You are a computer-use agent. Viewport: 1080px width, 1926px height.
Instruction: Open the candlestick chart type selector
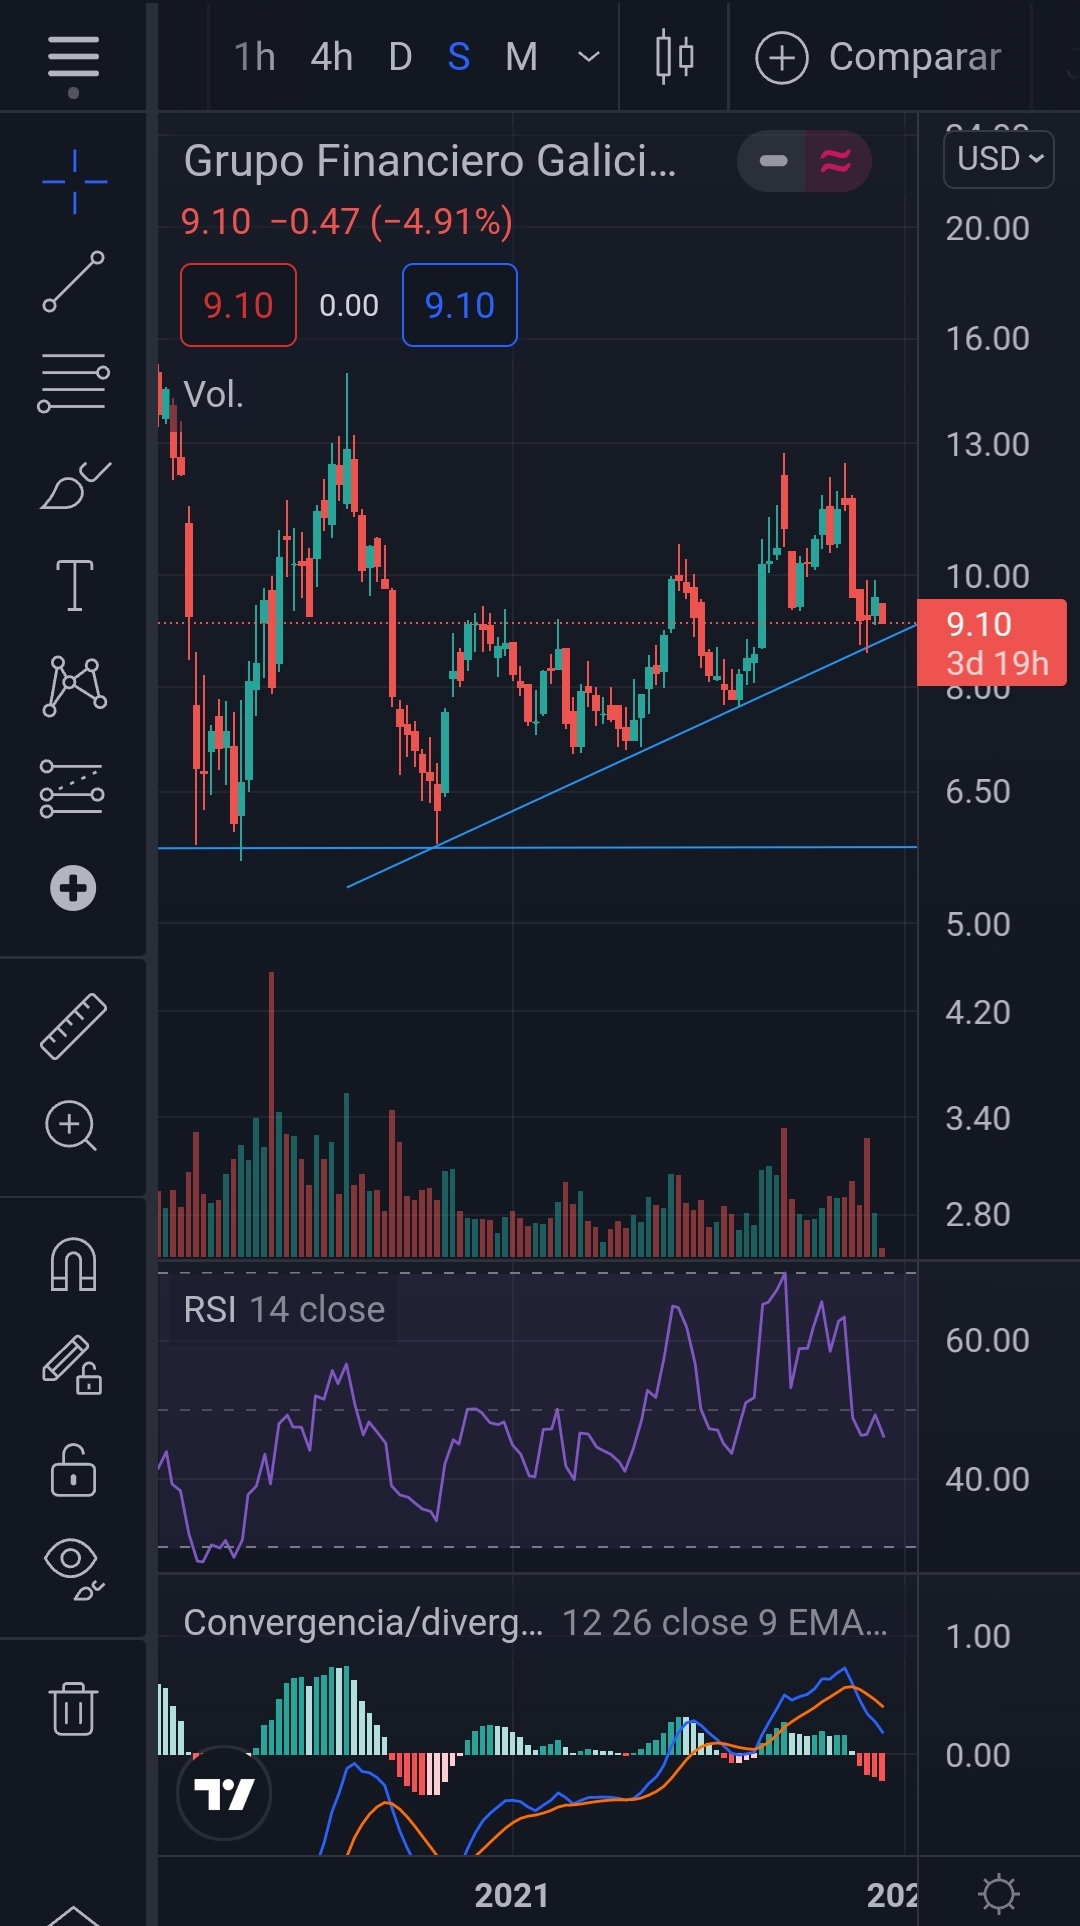click(674, 57)
